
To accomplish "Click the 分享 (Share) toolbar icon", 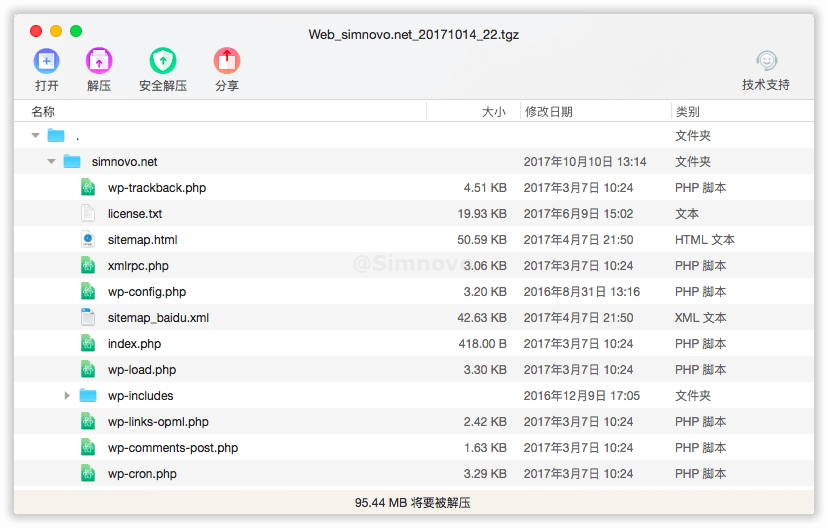I will (x=227, y=61).
